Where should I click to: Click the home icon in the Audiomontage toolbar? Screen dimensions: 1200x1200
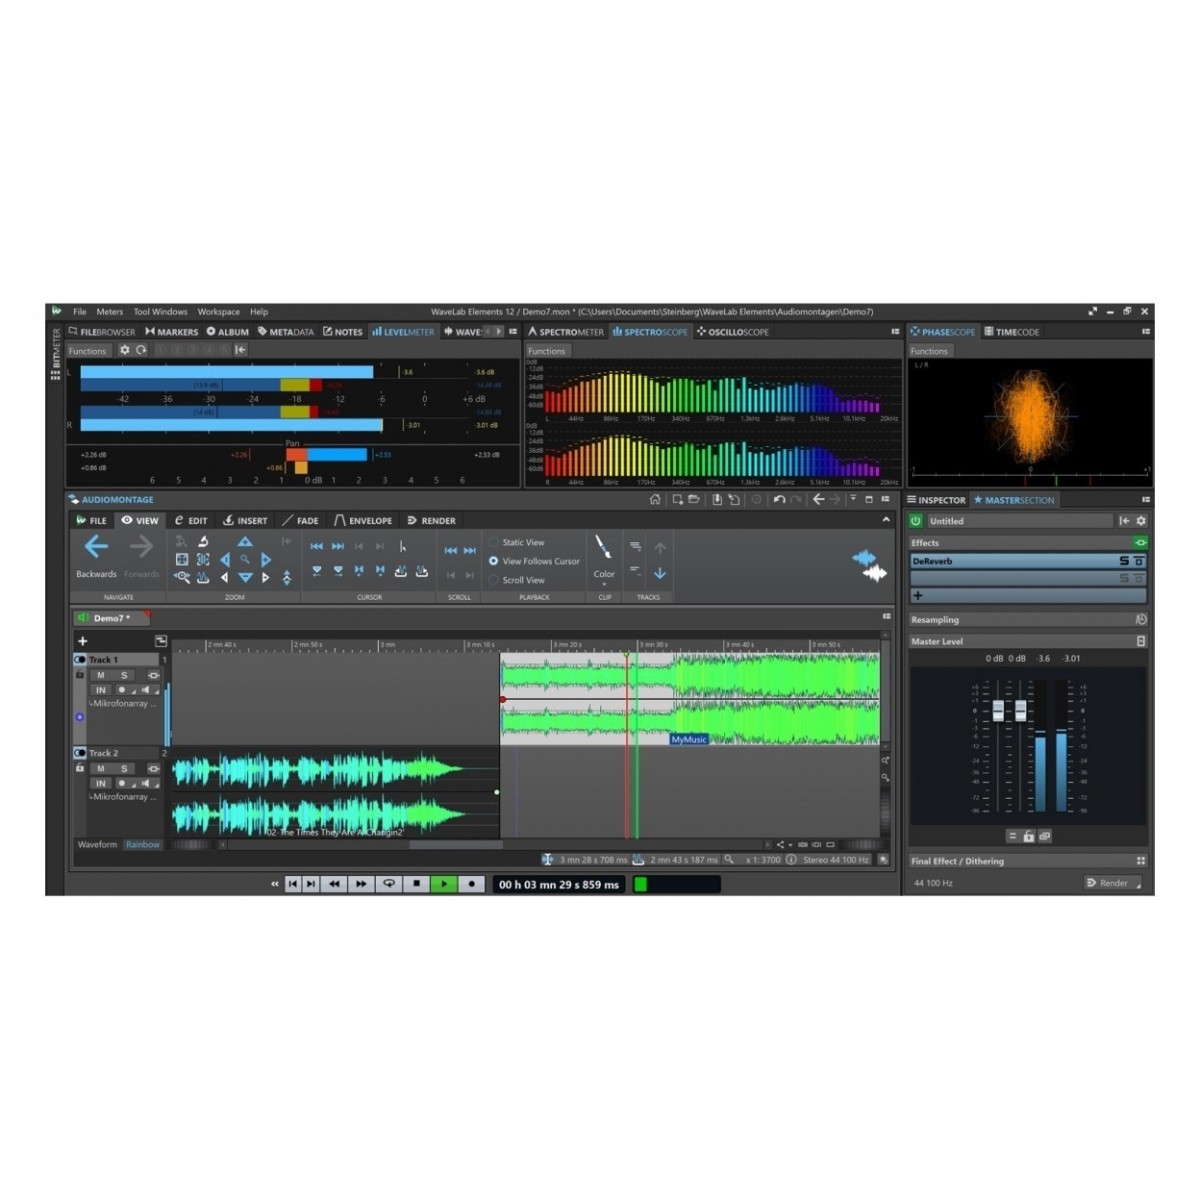655,498
